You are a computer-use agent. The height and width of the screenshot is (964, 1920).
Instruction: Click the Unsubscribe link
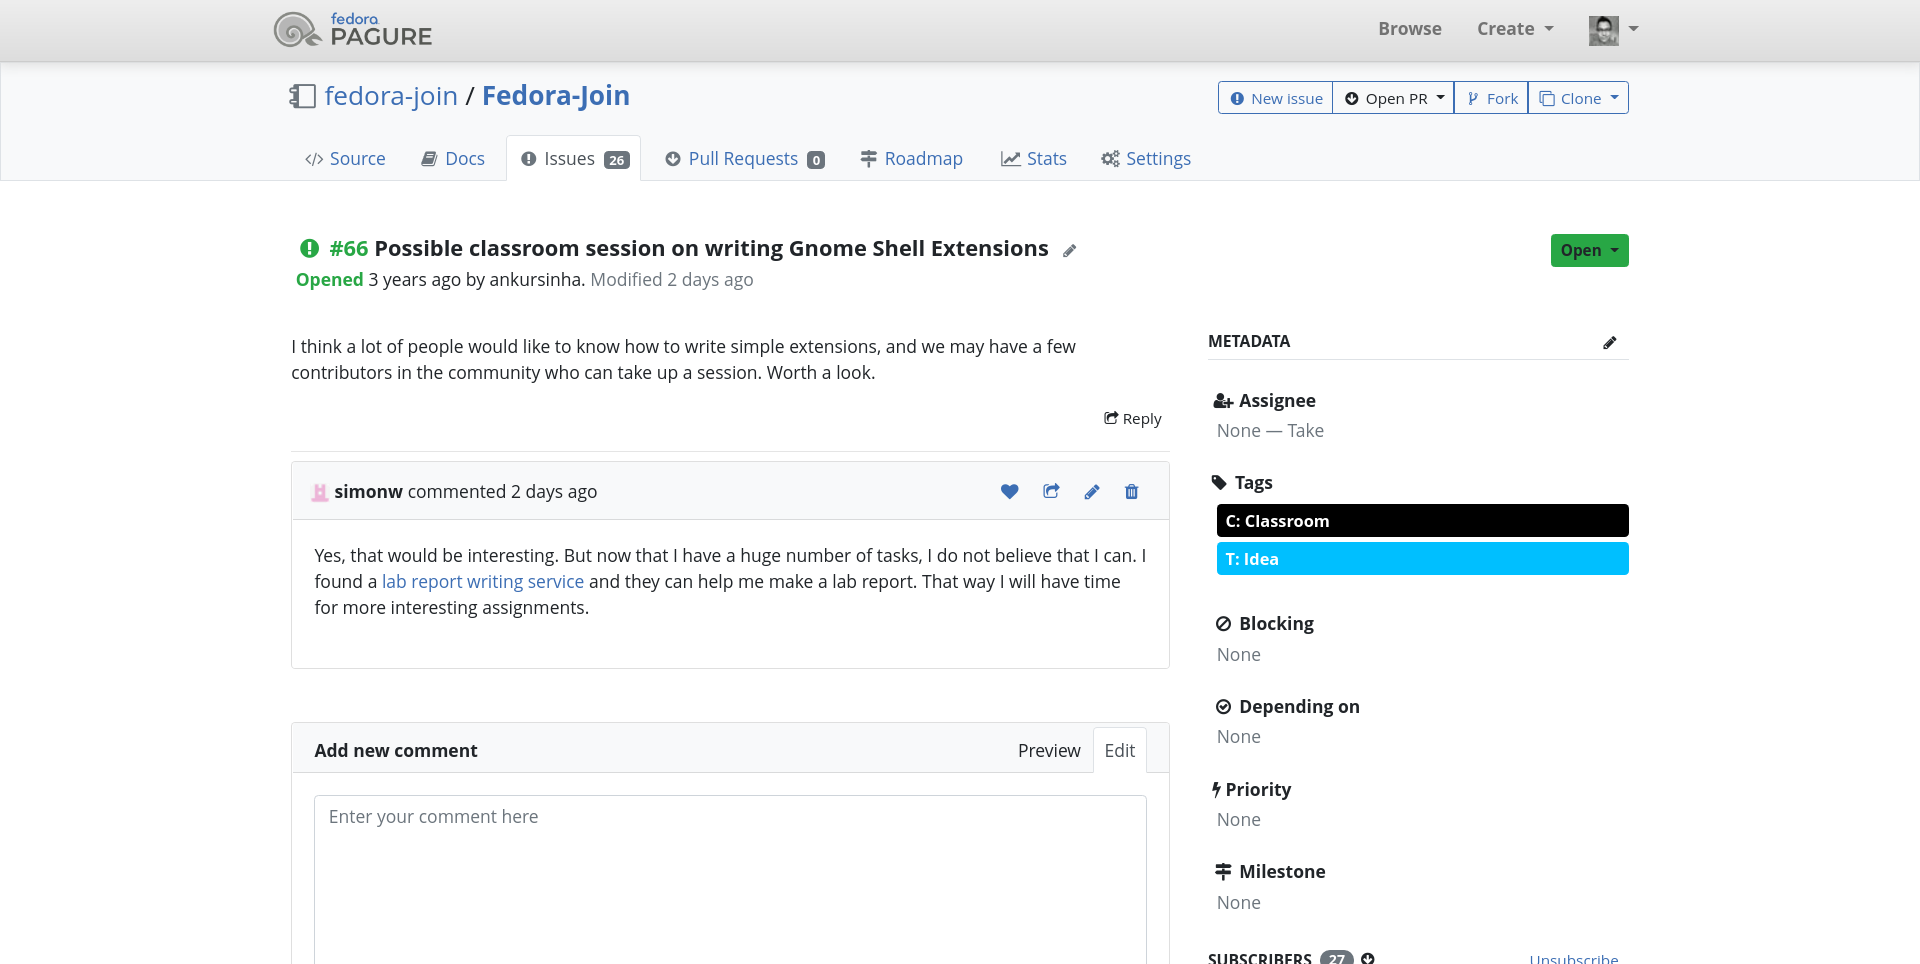click(1574, 958)
